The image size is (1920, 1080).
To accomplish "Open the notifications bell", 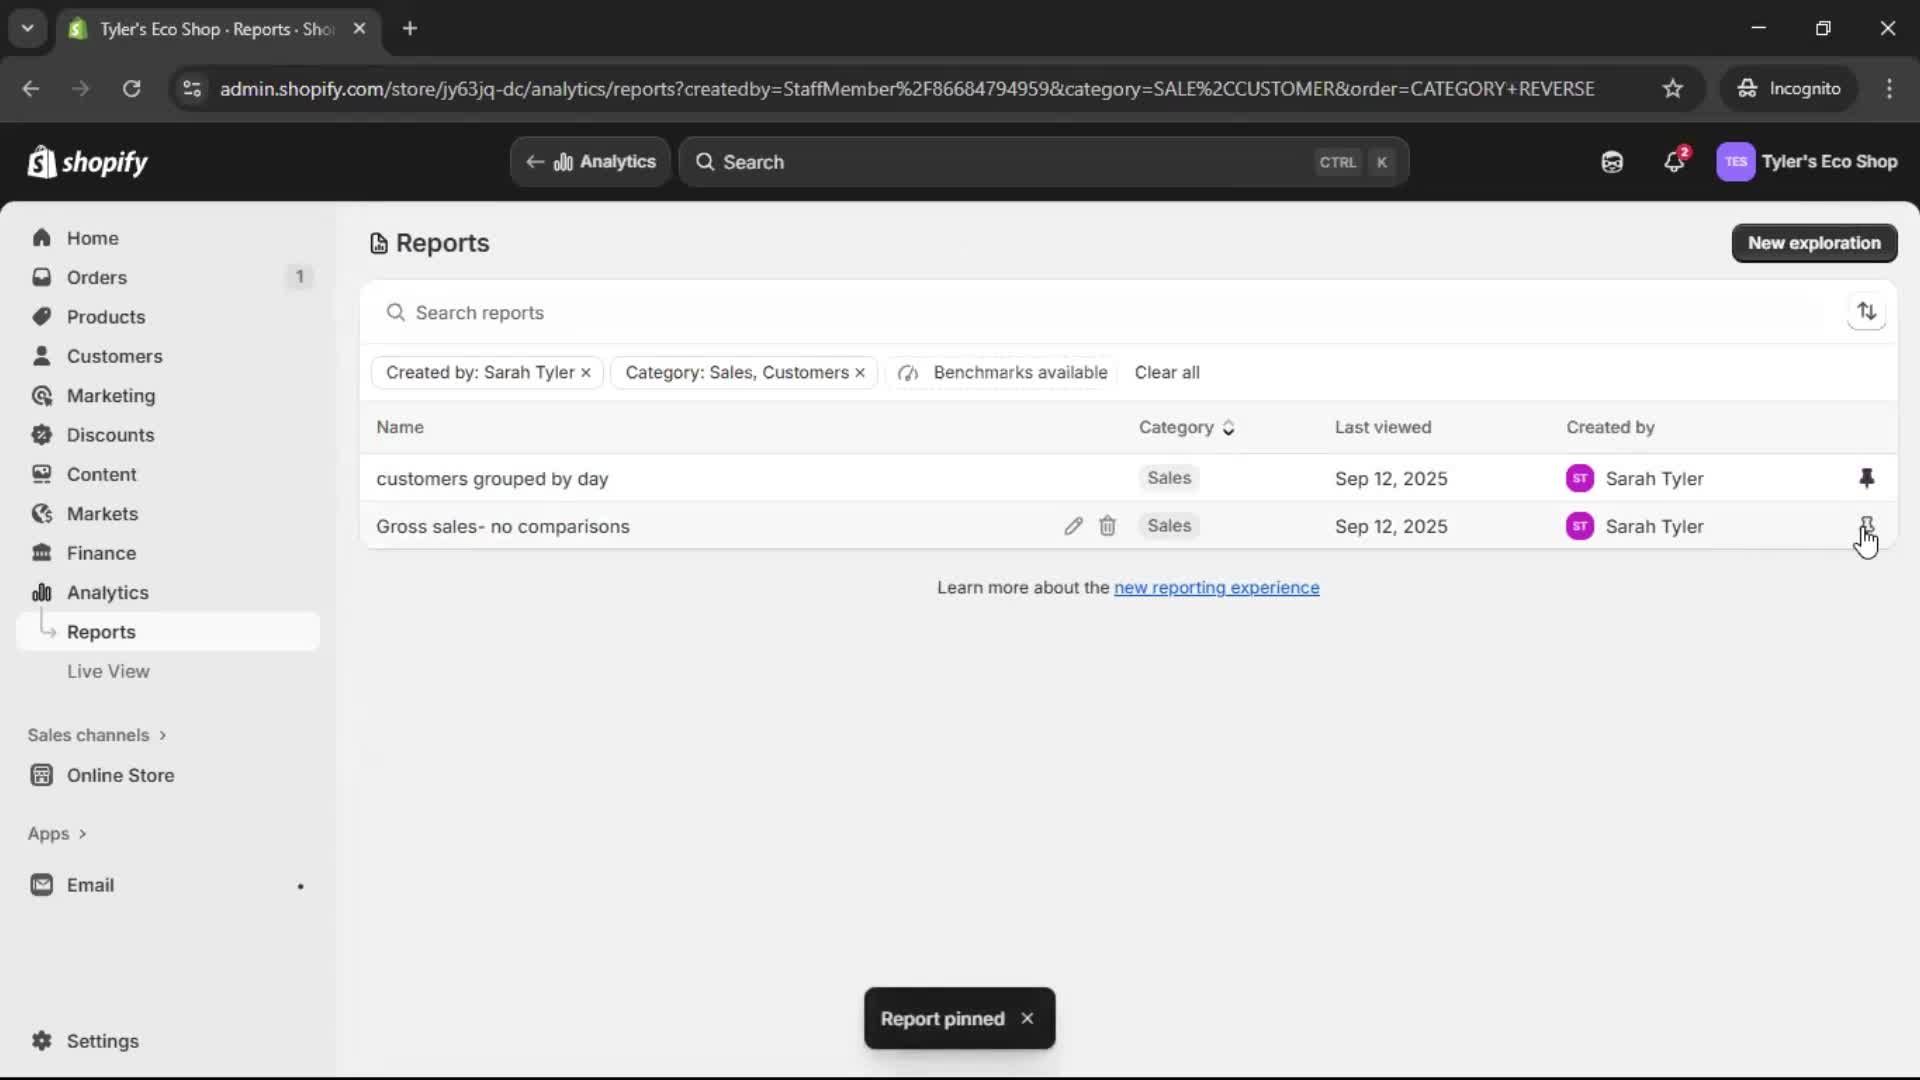I will coord(1674,161).
